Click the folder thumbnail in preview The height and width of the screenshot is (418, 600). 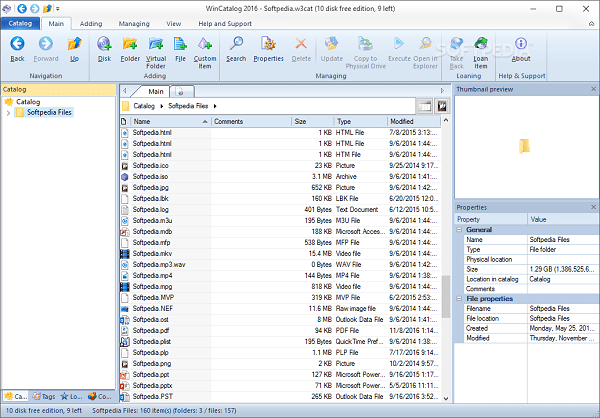pos(524,146)
